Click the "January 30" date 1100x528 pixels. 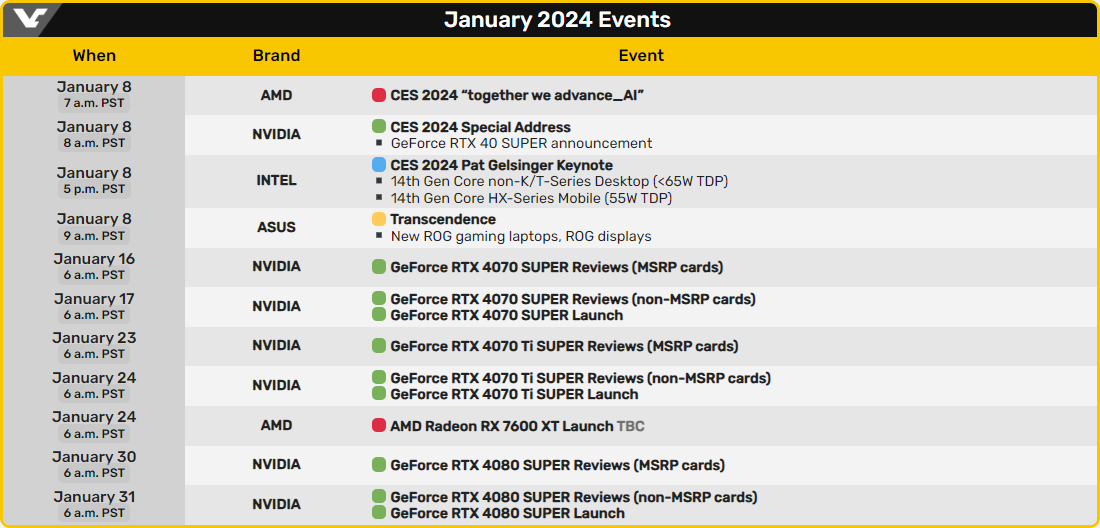(94, 457)
